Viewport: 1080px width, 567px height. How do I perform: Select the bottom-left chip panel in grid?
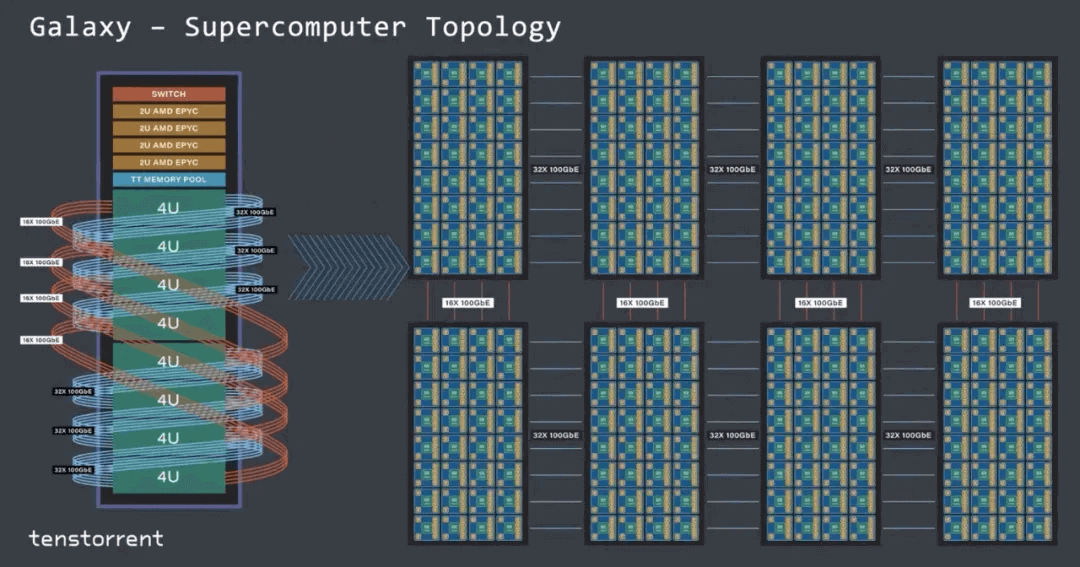(x=467, y=434)
